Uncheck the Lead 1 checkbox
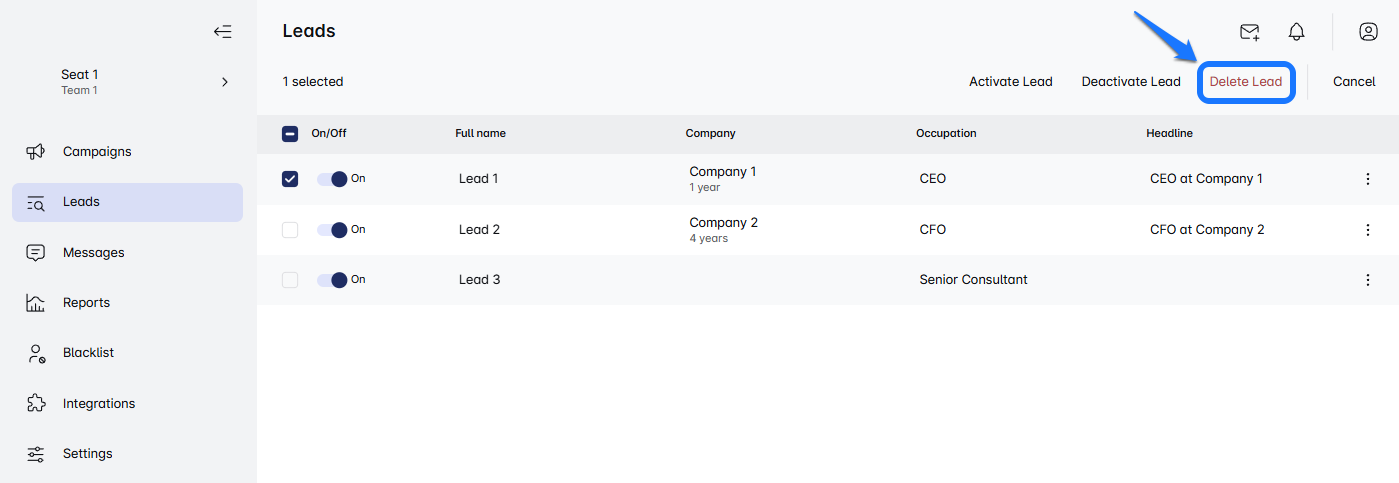This screenshot has height=483, width=1399. coord(290,179)
